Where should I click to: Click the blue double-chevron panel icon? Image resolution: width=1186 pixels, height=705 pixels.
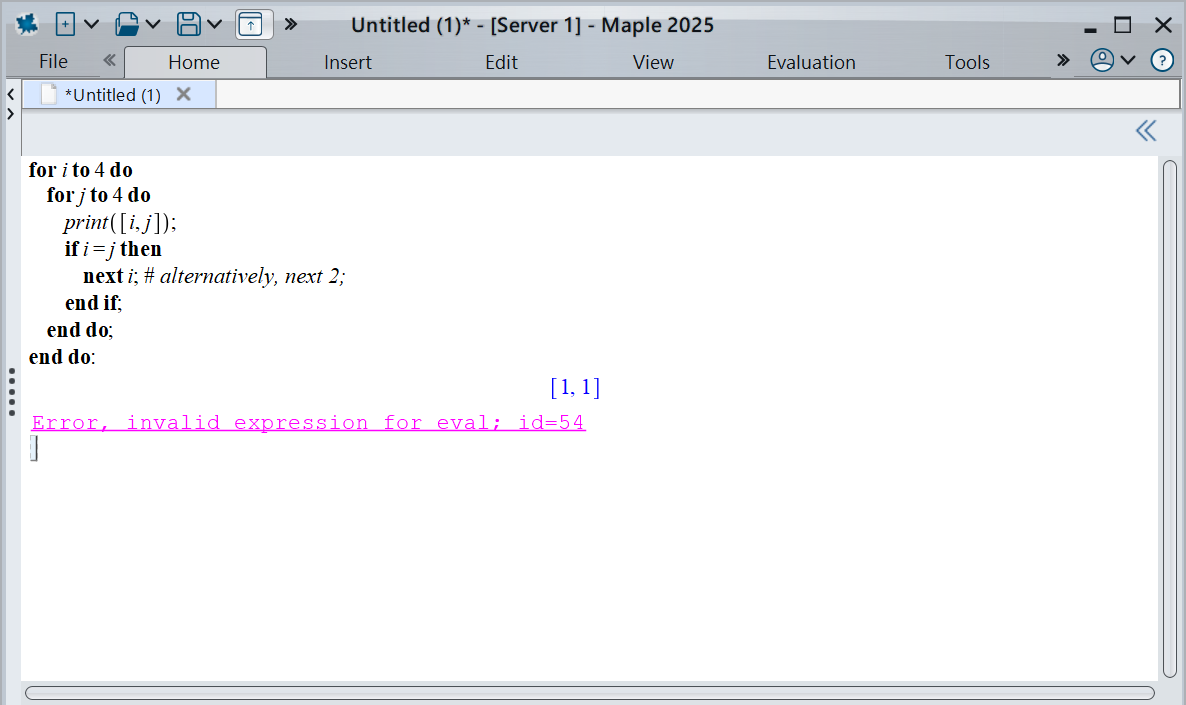pyautogui.click(x=1146, y=131)
